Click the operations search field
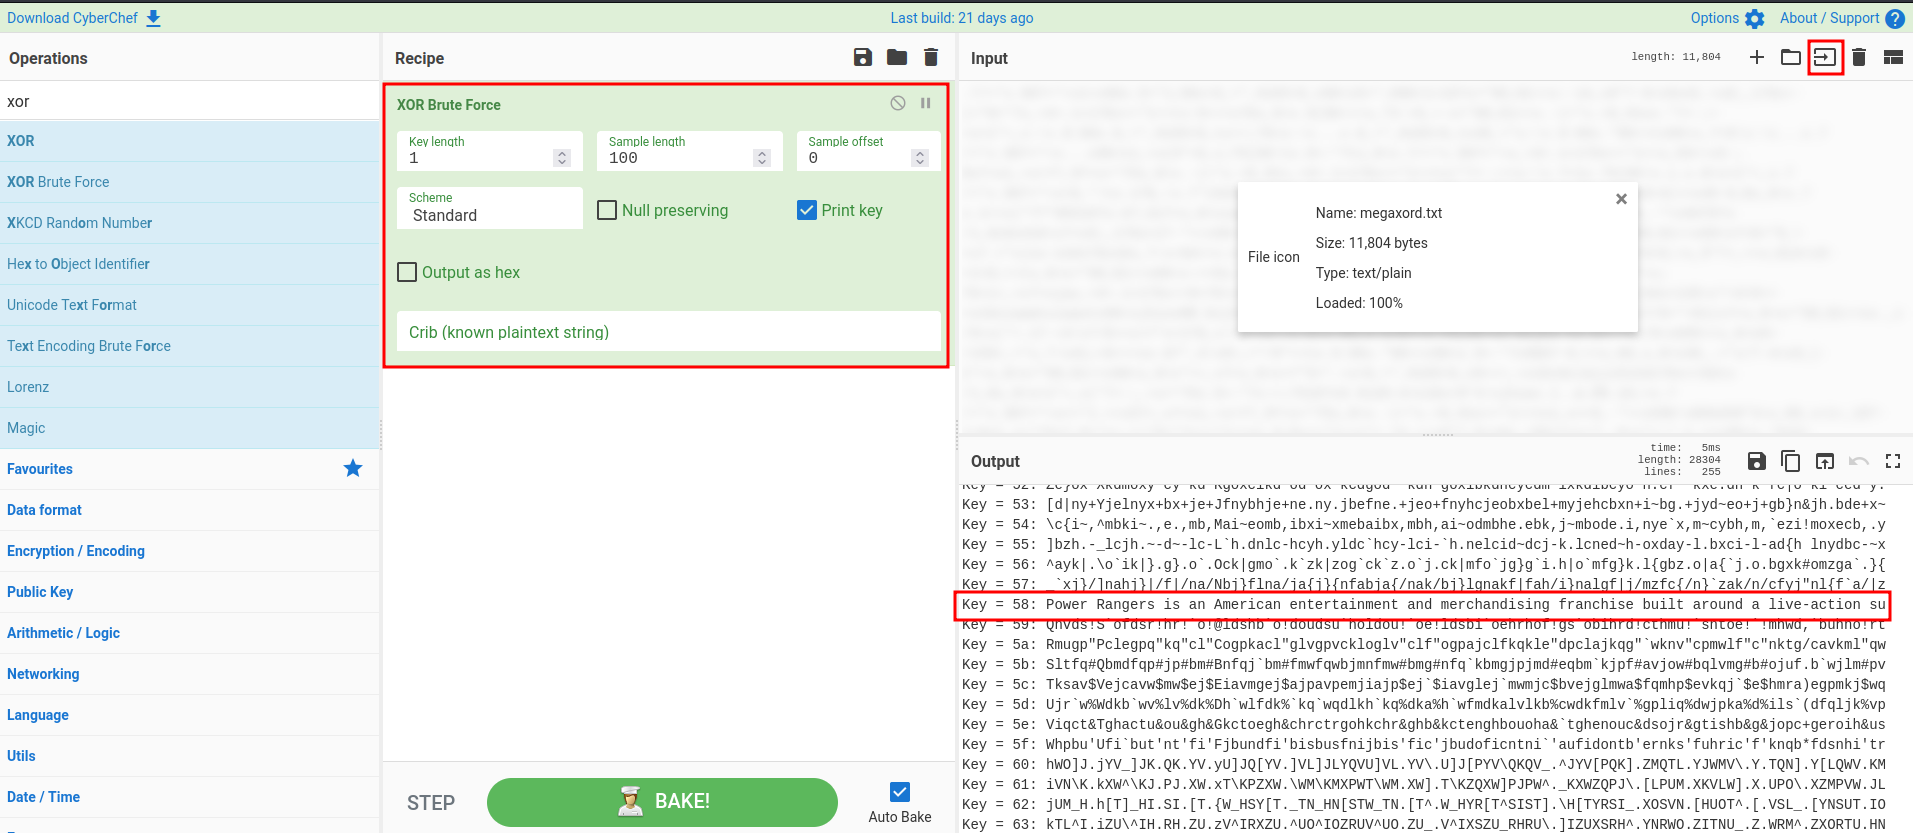The height and width of the screenshot is (833, 1913). (190, 101)
